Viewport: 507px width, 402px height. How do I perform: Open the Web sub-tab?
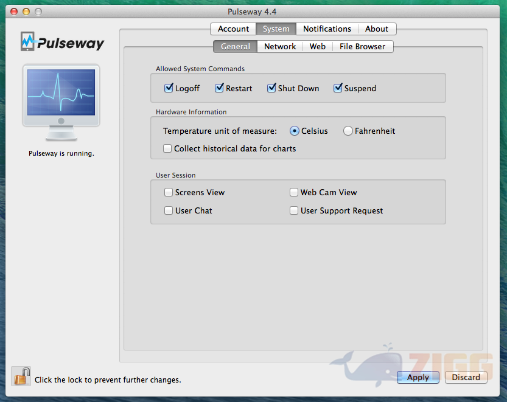click(317, 46)
